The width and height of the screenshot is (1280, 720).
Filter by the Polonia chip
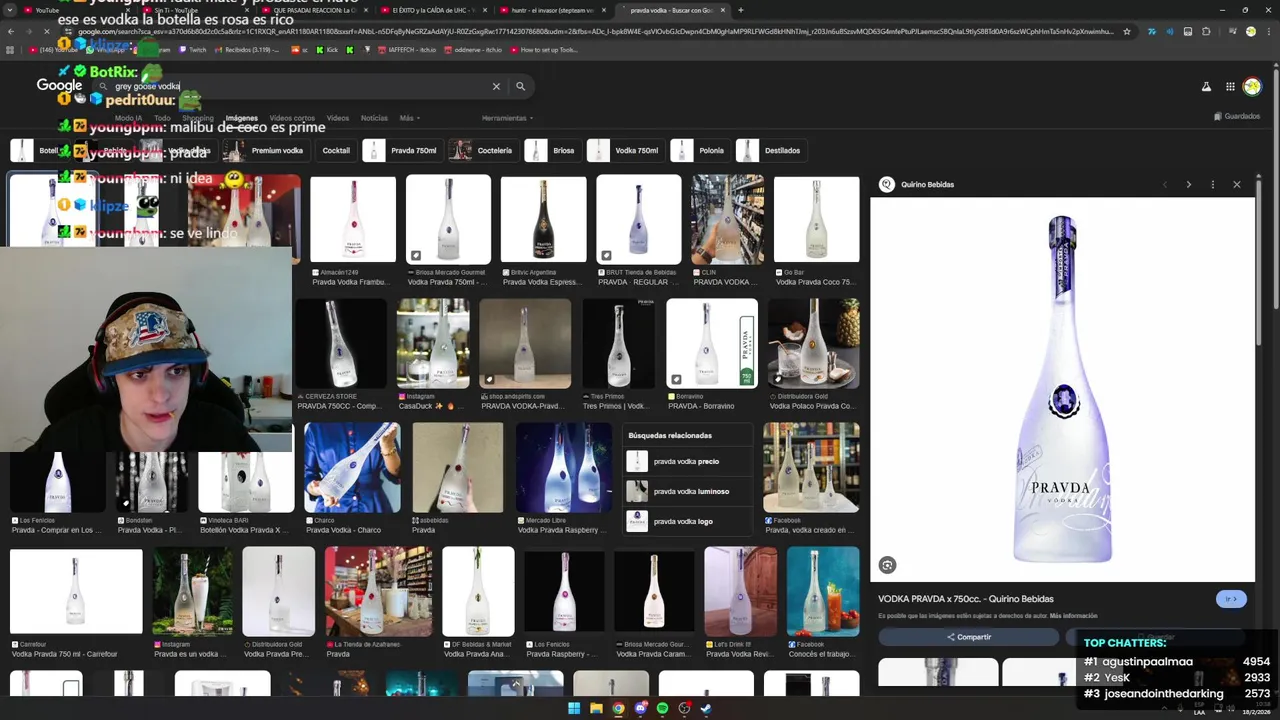coord(700,151)
